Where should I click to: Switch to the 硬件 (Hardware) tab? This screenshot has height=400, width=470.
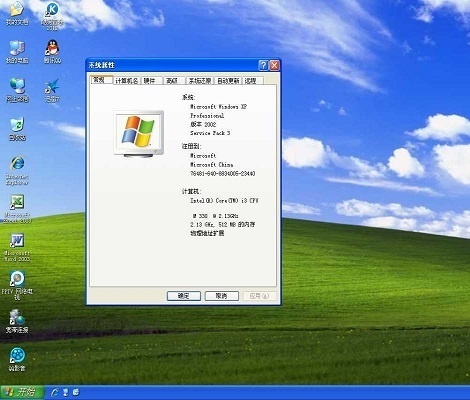click(152, 81)
